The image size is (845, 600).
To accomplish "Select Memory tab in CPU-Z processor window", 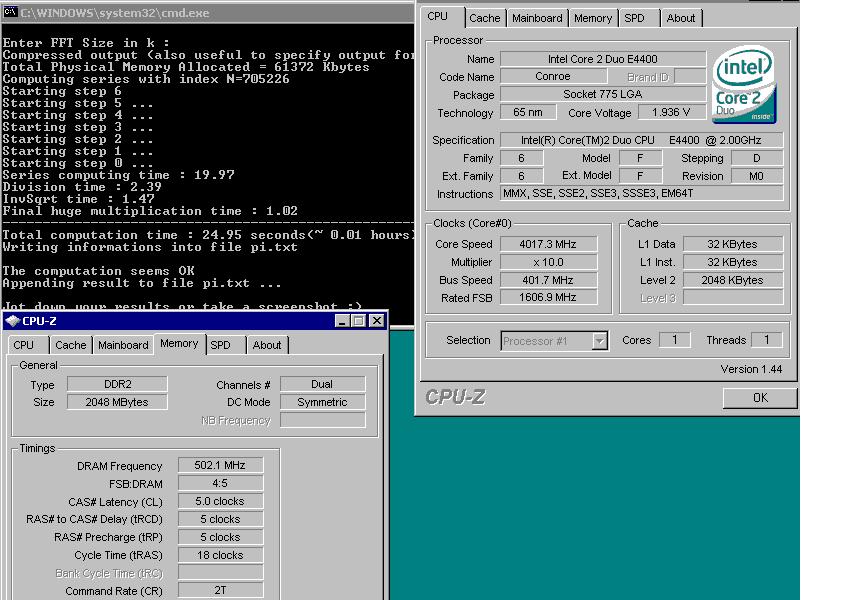I will pyautogui.click(x=593, y=18).
